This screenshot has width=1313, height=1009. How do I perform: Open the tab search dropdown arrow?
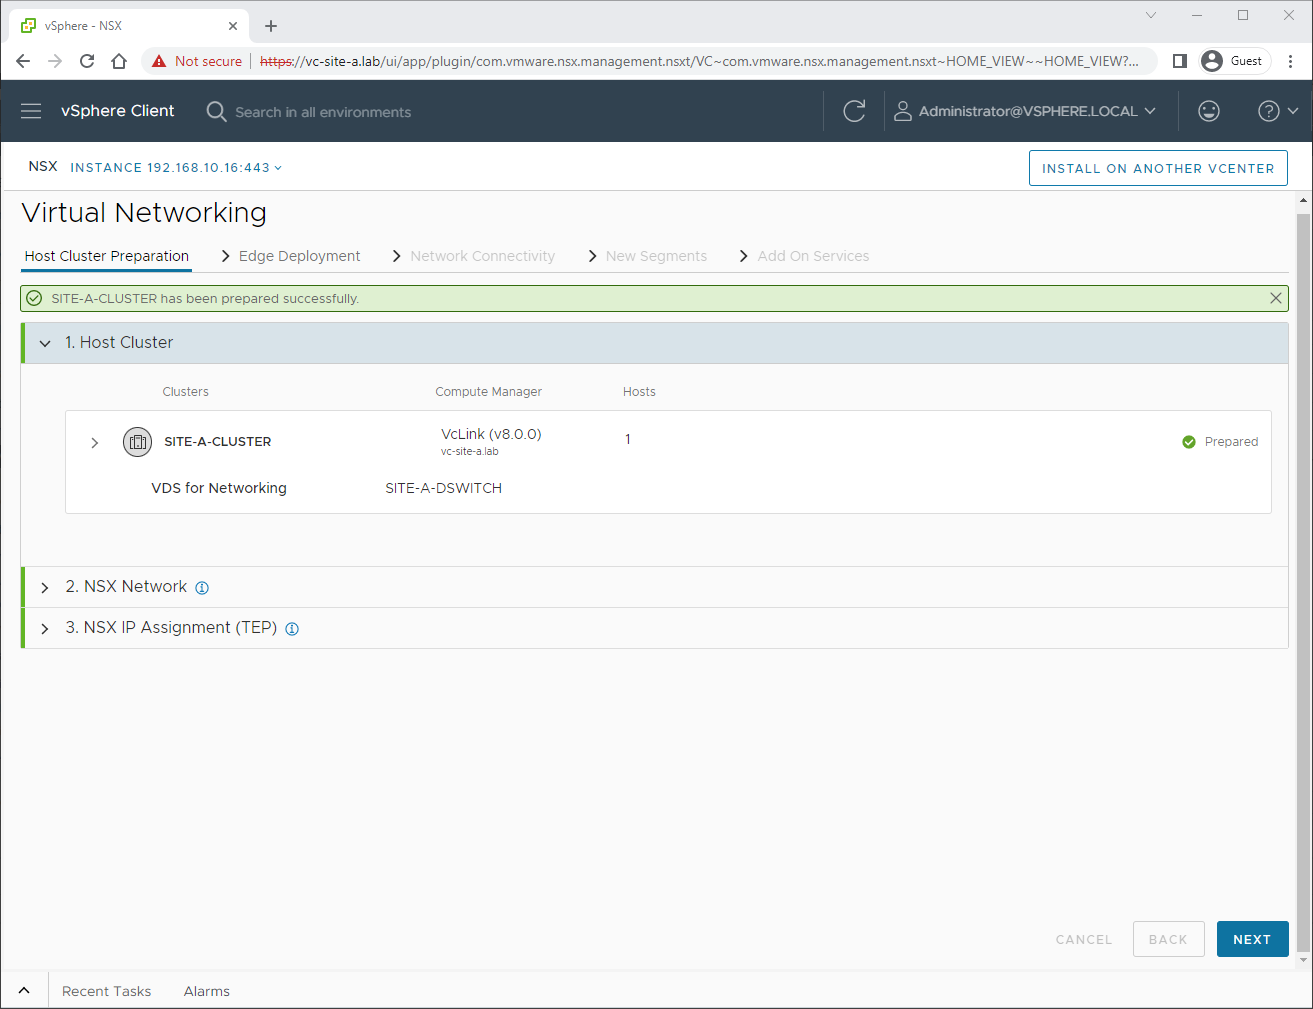click(x=1151, y=15)
